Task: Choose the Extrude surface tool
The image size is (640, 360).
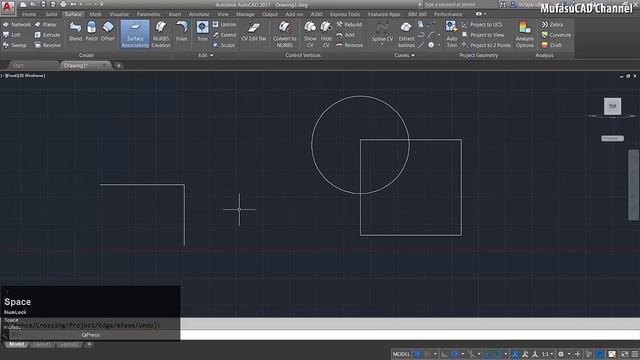Action: click(47, 35)
